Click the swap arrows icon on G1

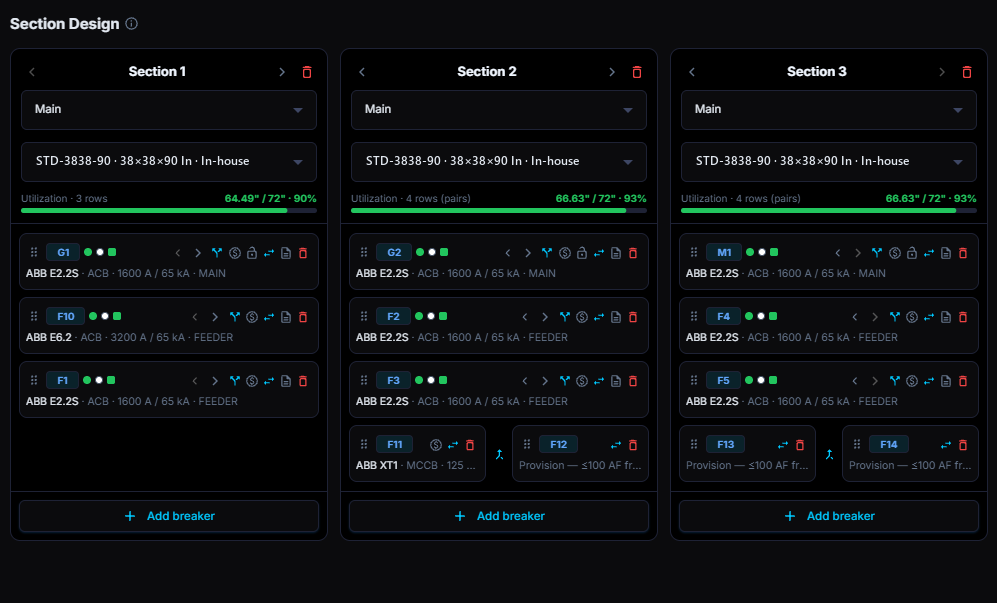[x=269, y=253]
